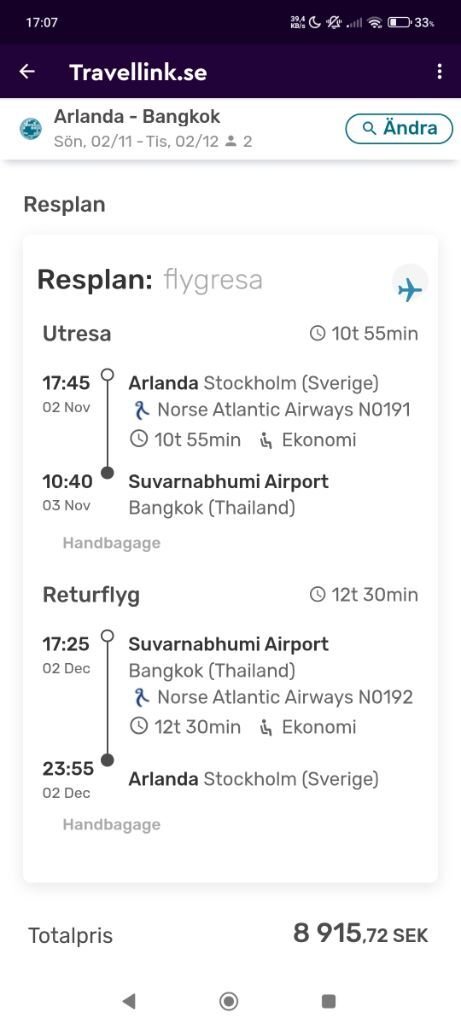
Task: Open the three-dot overflow menu
Action: click(439, 71)
